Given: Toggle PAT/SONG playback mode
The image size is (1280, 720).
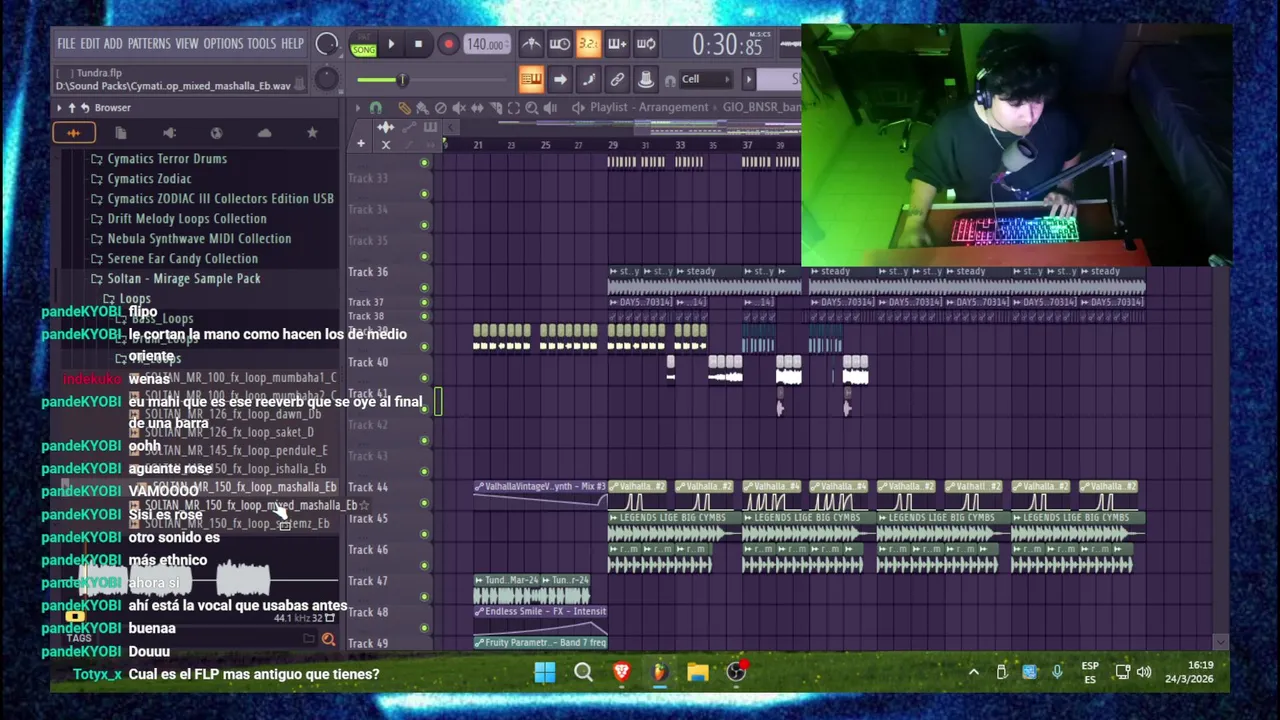Looking at the screenshot, I should pyautogui.click(x=363, y=44).
